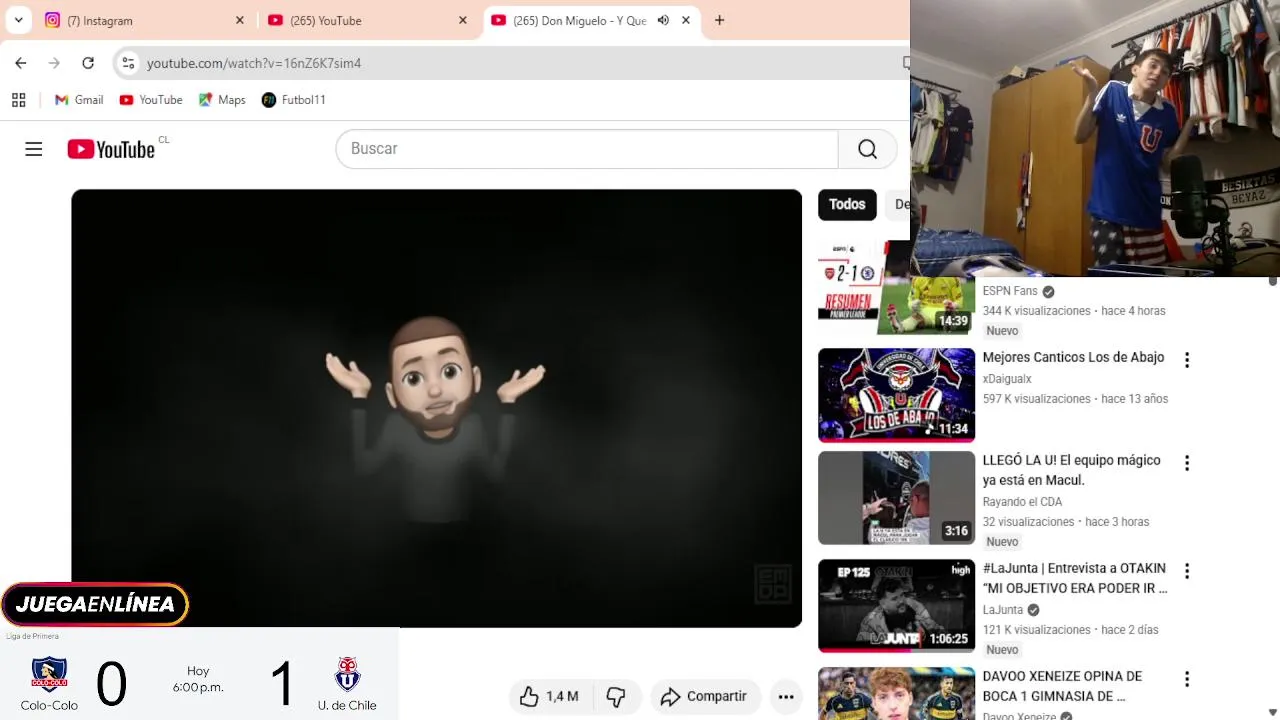Open options for LLEGÓ LA U! video
The width and height of the screenshot is (1280, 720).
point(1187,463)
